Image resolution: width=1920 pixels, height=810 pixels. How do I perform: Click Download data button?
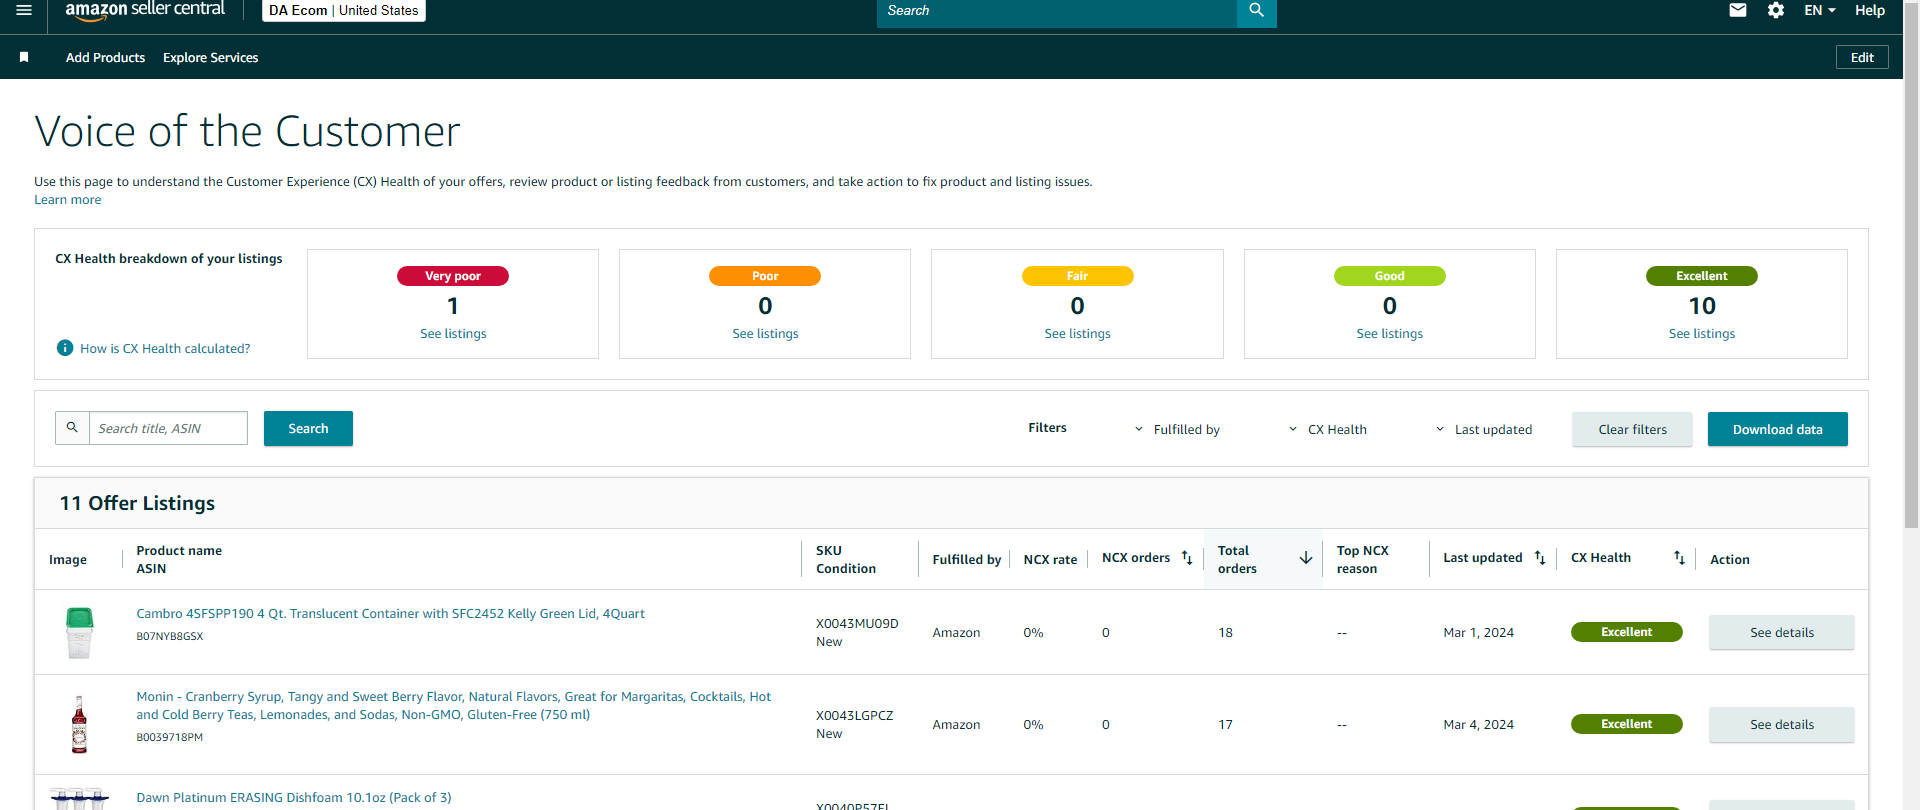click(1777, 429)
